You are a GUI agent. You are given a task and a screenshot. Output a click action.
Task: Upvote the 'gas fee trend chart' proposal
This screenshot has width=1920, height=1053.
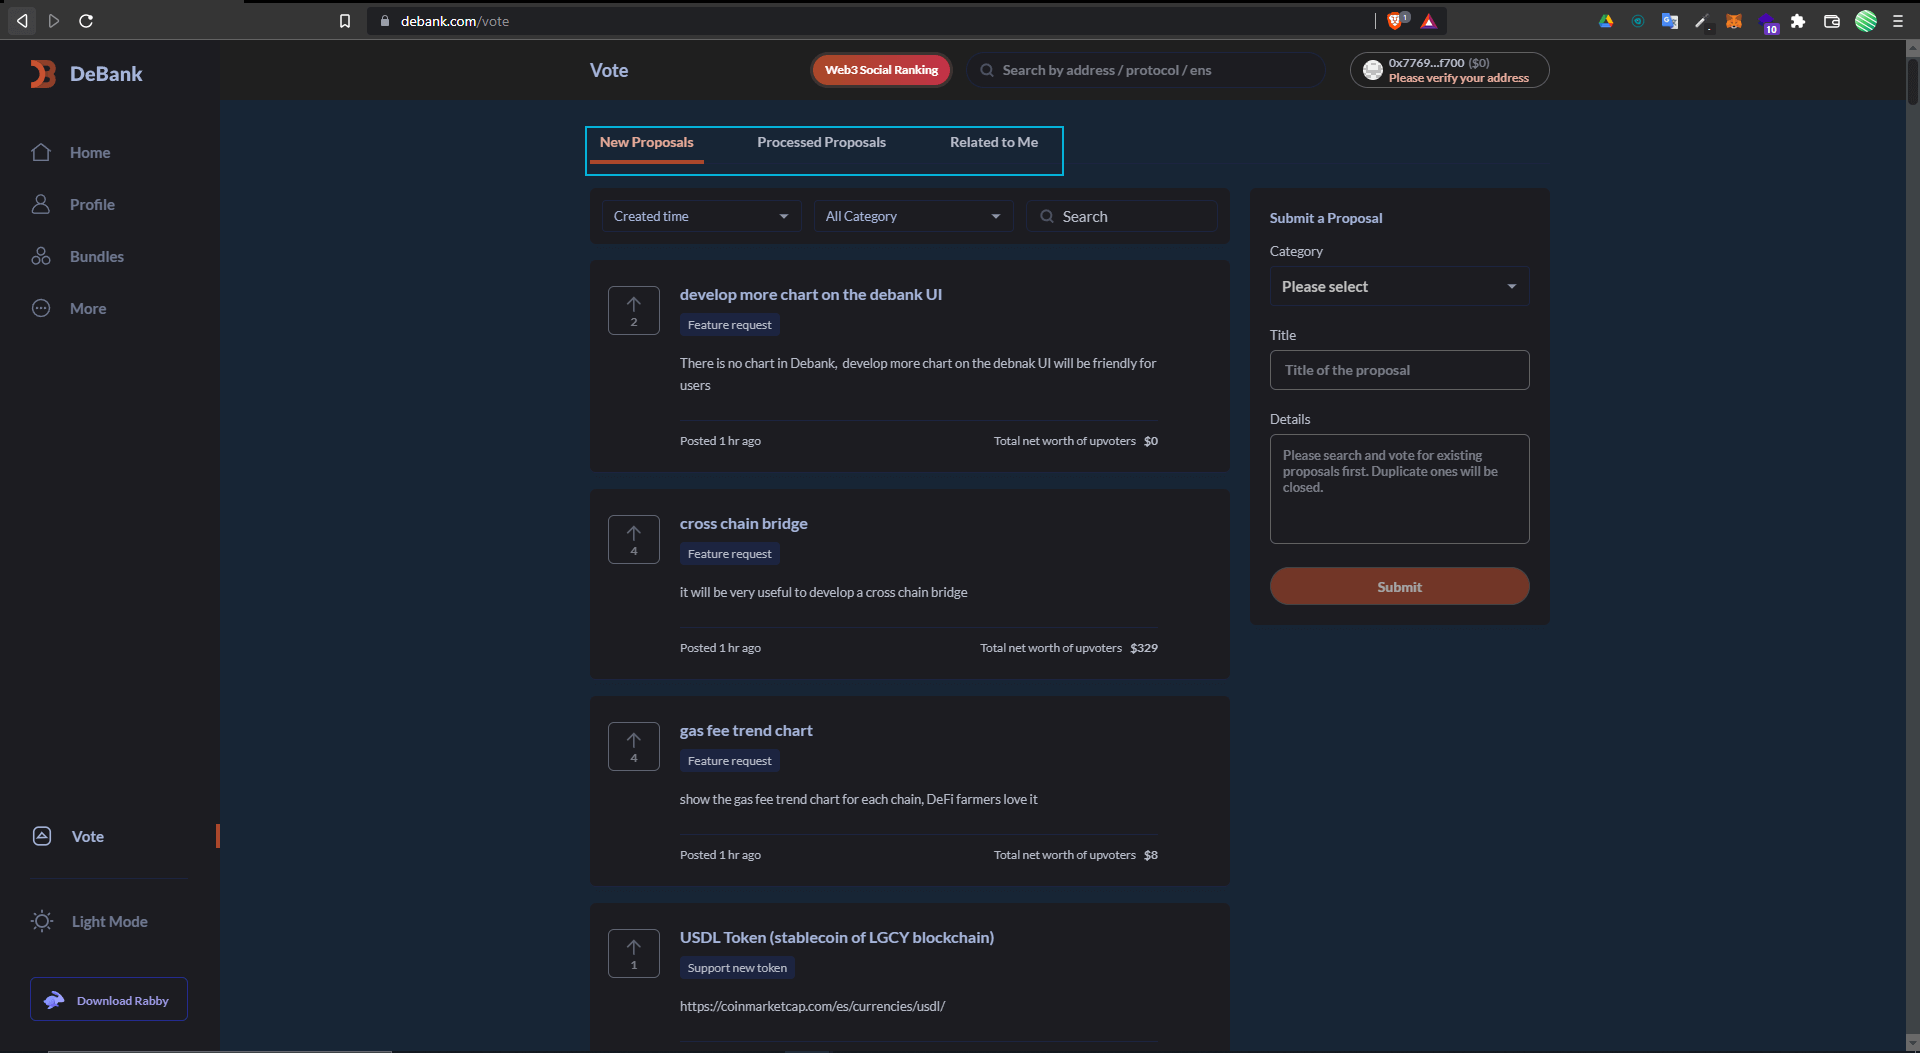(x=633, y=746)
